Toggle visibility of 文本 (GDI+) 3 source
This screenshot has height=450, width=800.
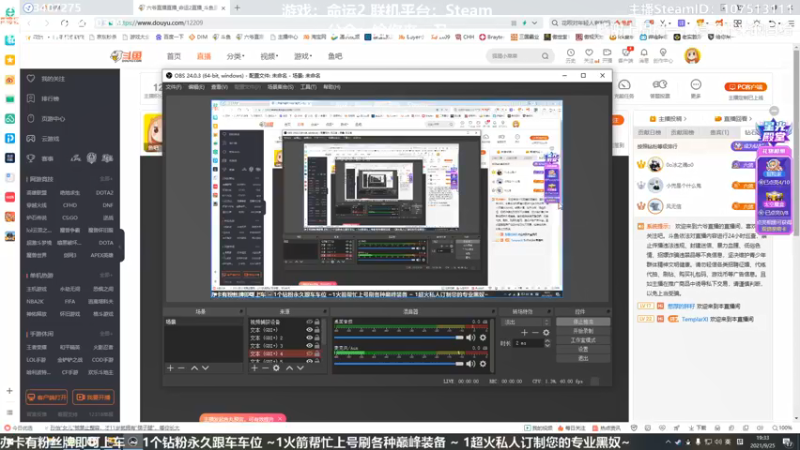309,345
